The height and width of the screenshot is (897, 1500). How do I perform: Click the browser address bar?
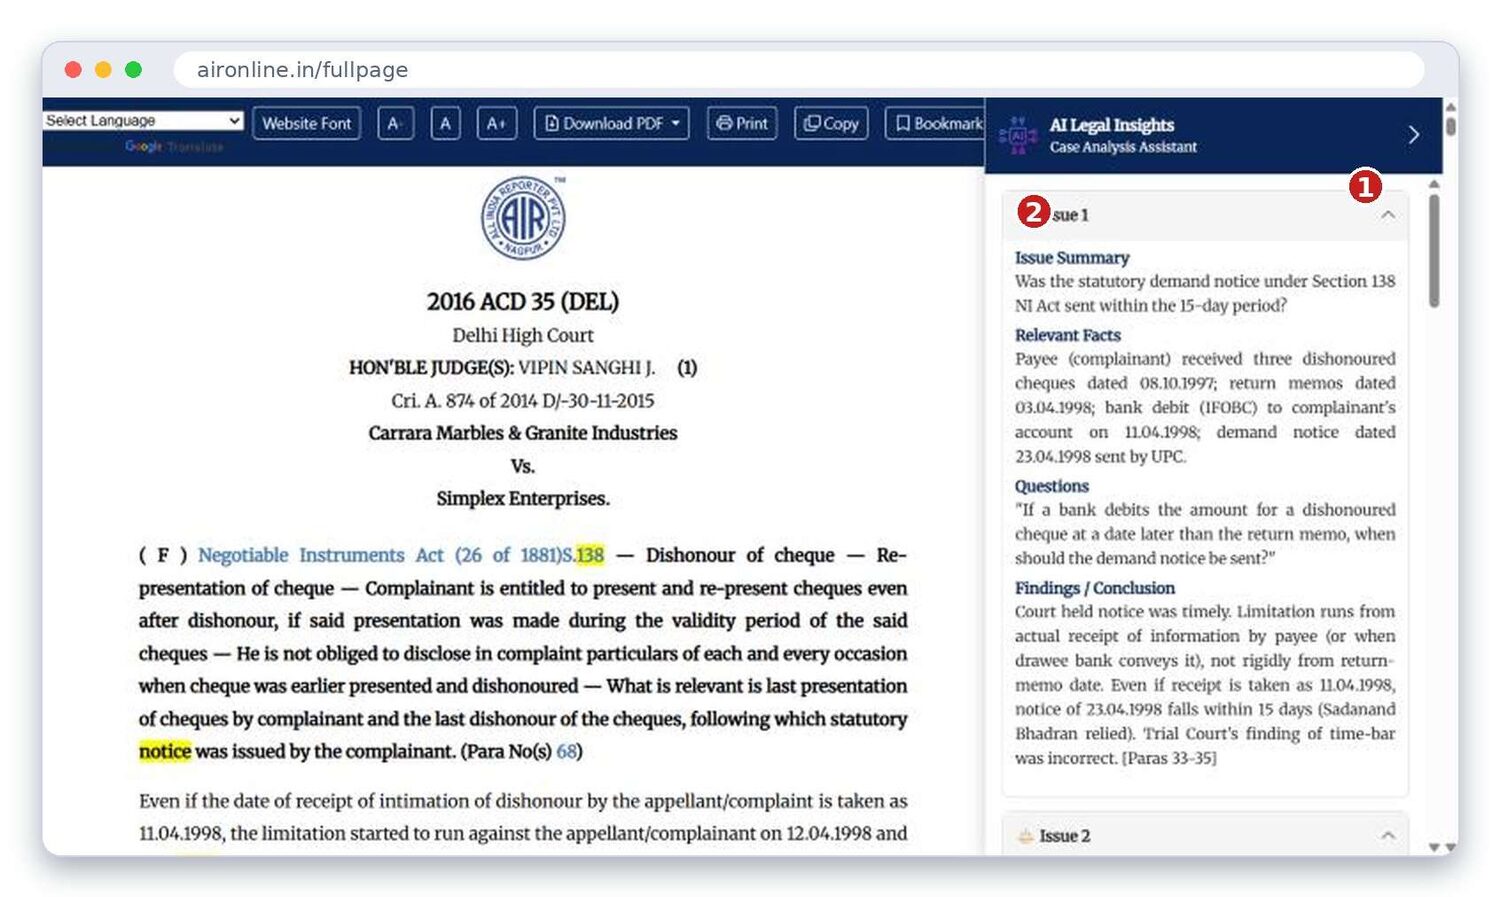click(798, 70)
